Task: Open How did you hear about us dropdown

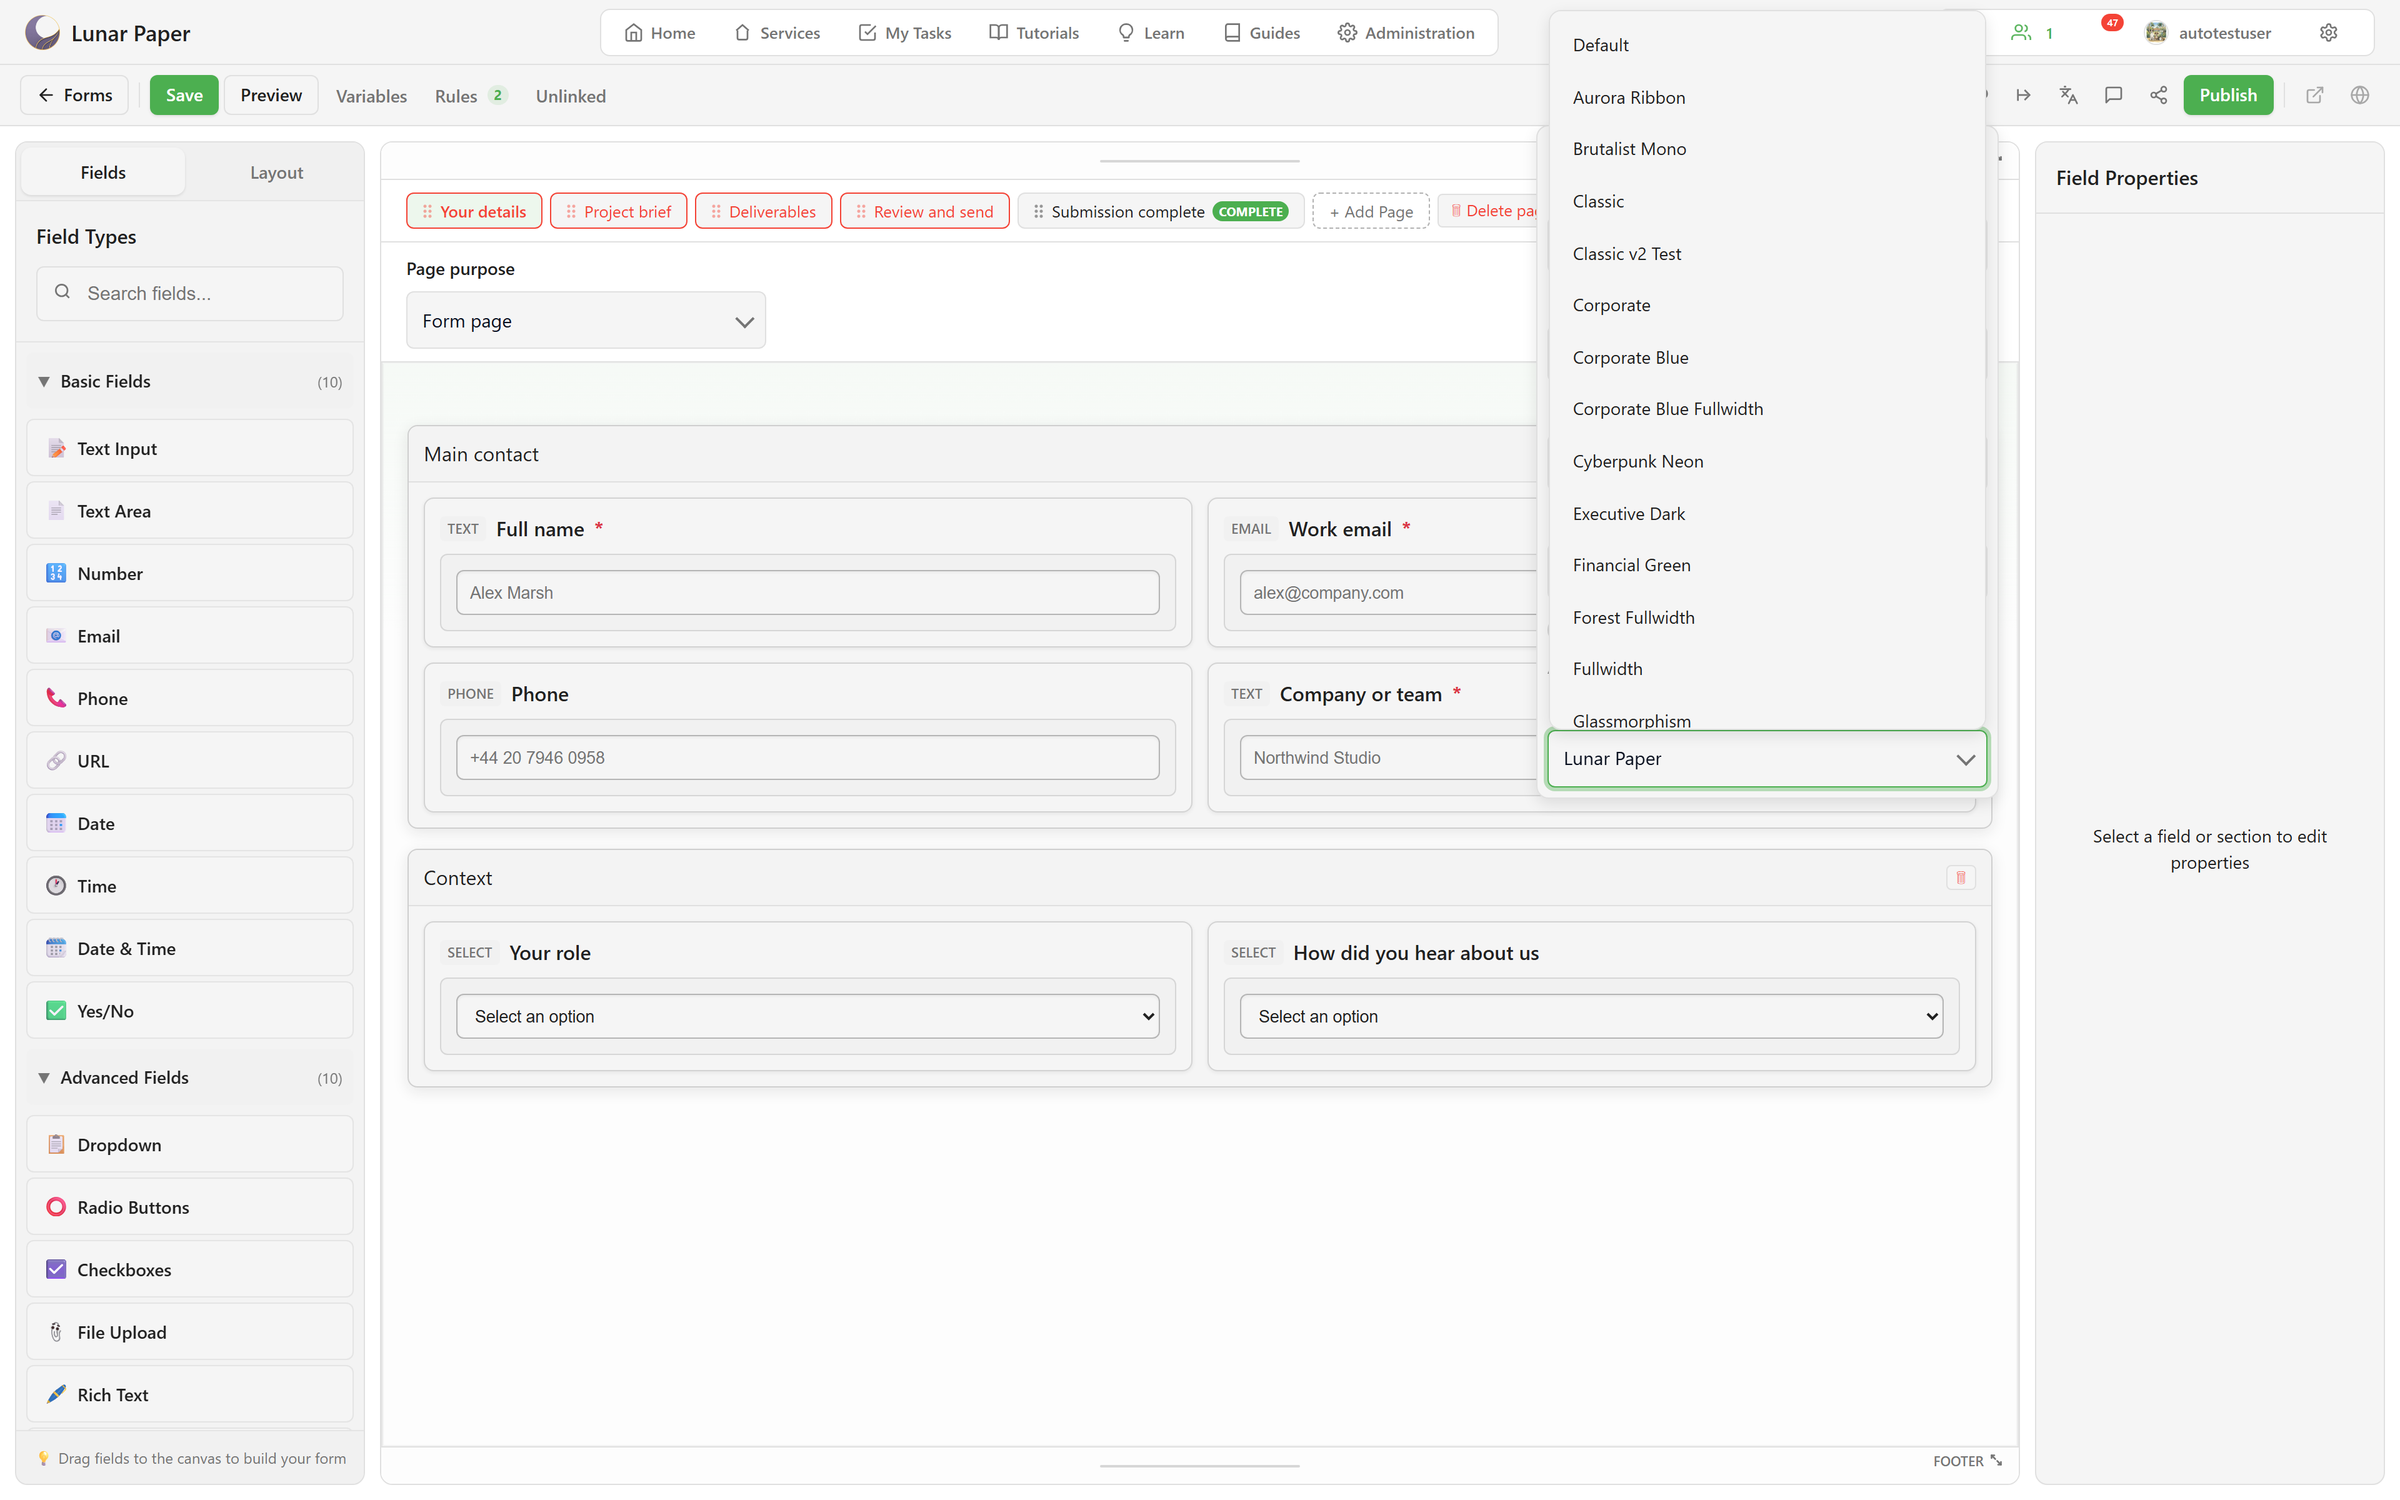Action: [1591, 1016]
